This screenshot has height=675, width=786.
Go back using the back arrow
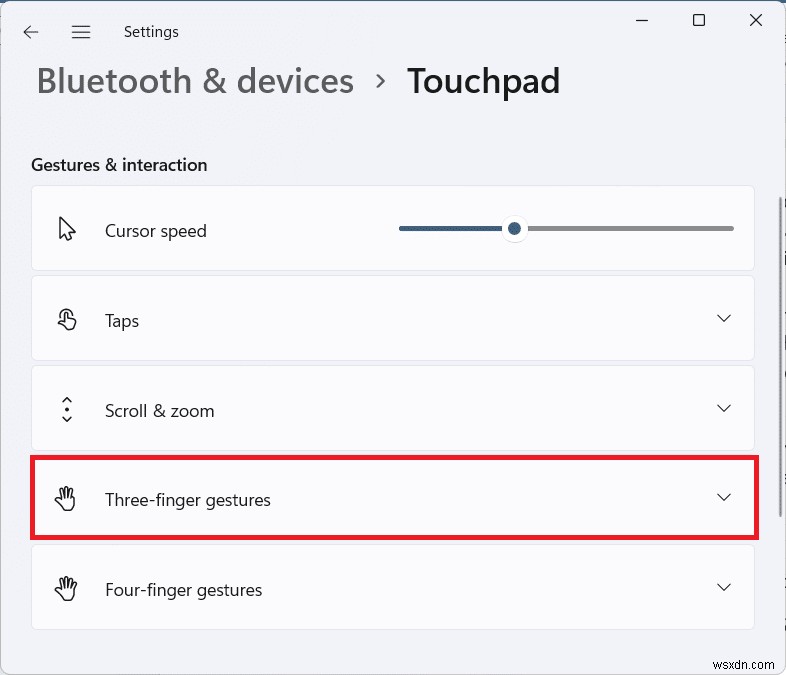click(x=31, y=32)
